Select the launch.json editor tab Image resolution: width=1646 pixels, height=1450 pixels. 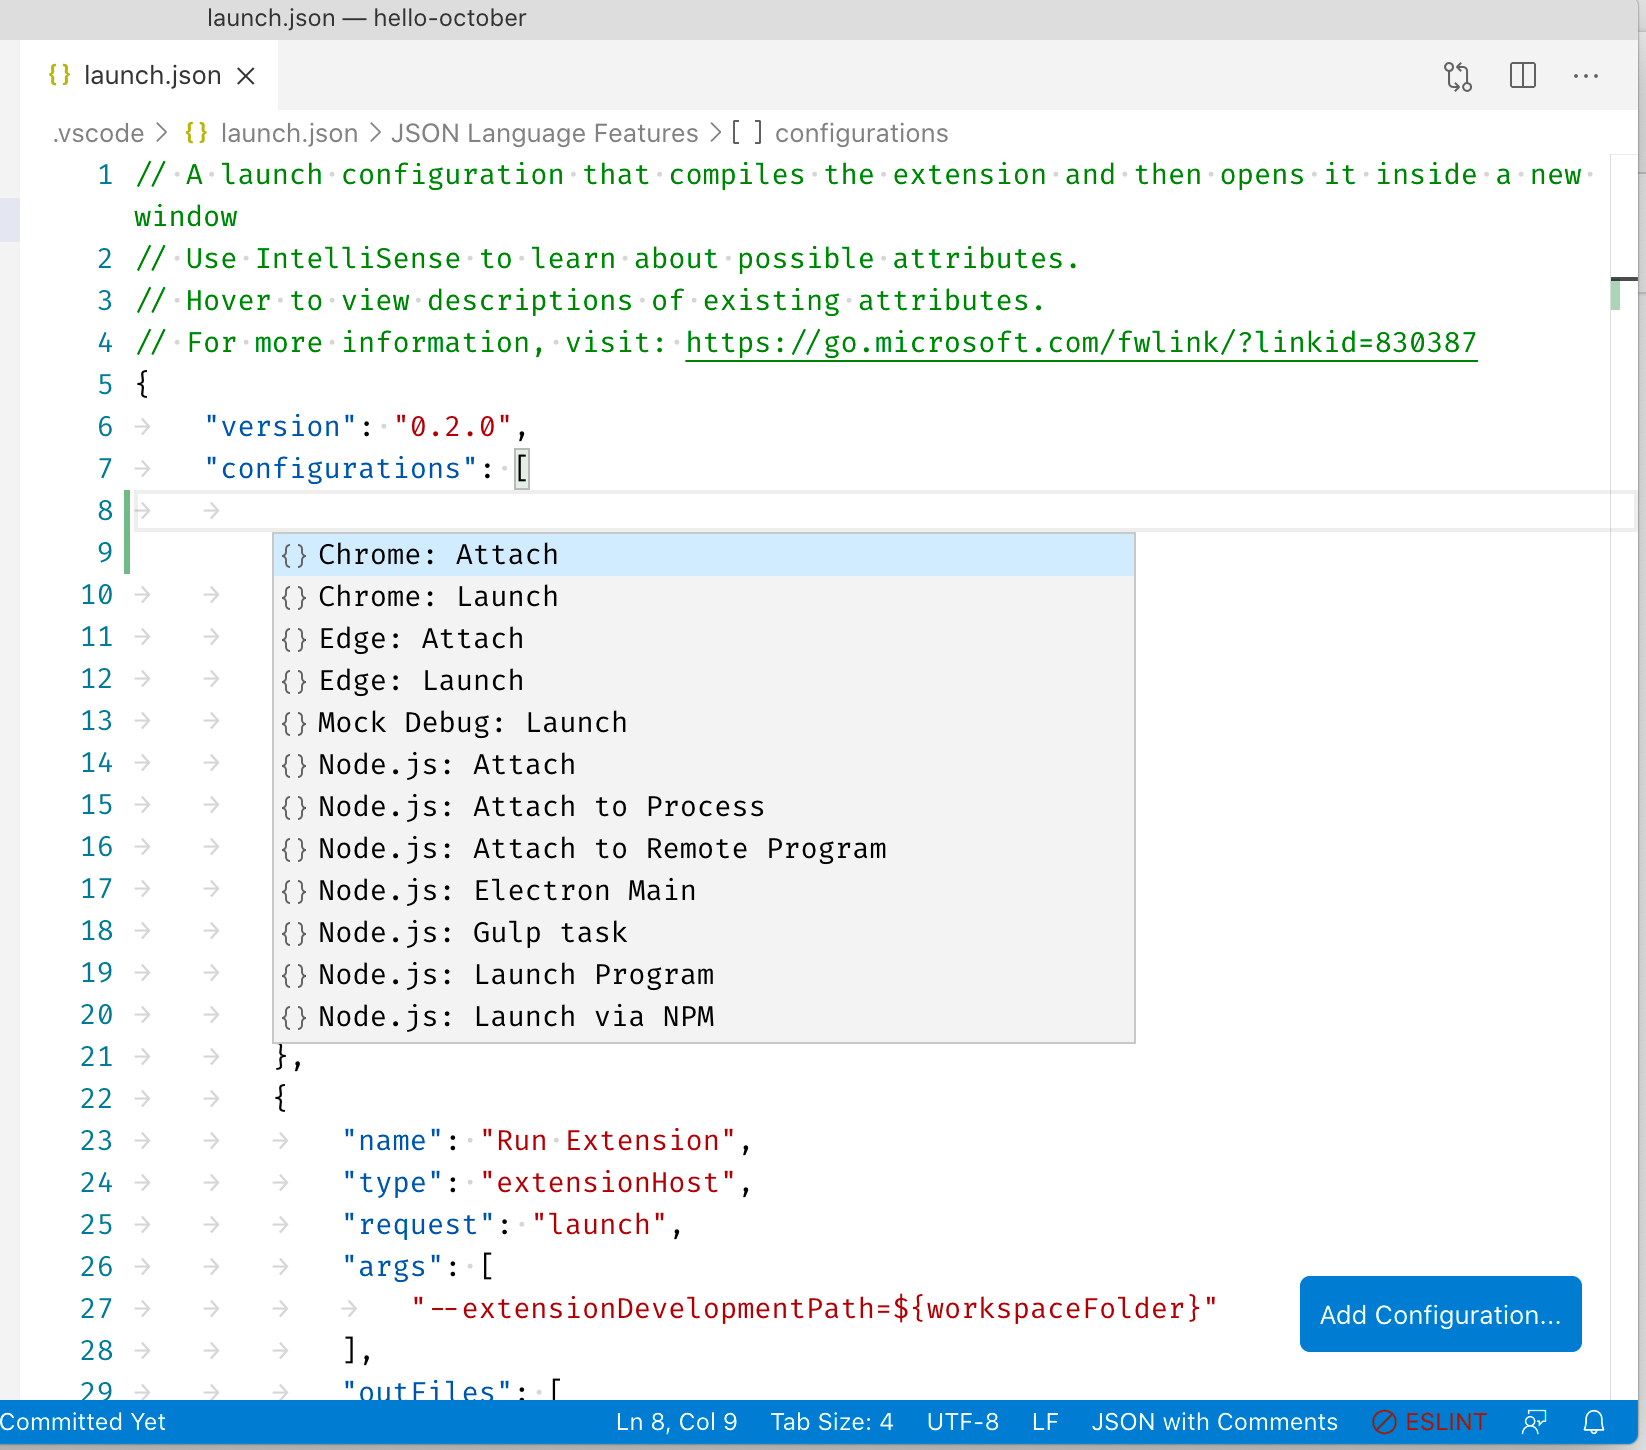point(149,76)
